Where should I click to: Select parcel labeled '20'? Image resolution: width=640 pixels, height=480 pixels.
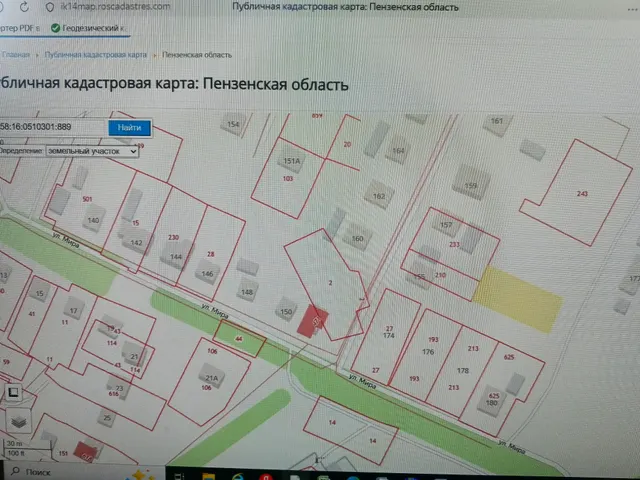[x=347, y=144]
